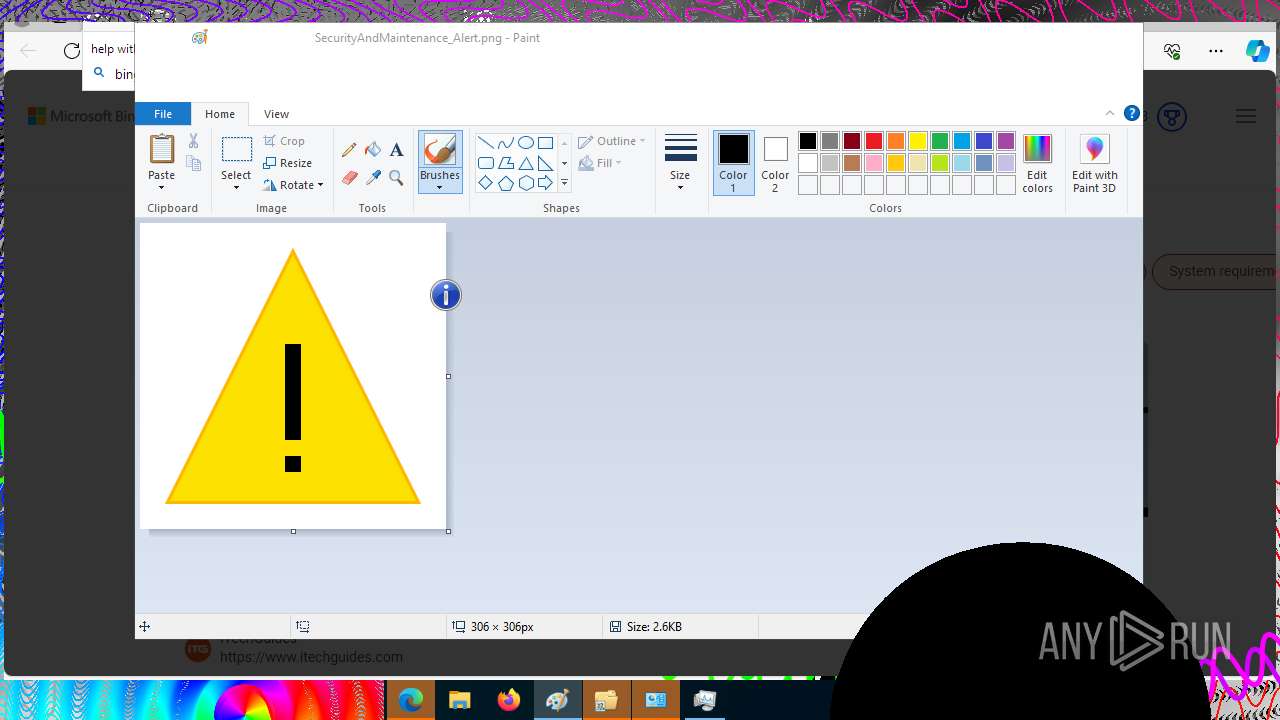Pick the pink color swatch
1280x720 pixels.
point(874,163)
